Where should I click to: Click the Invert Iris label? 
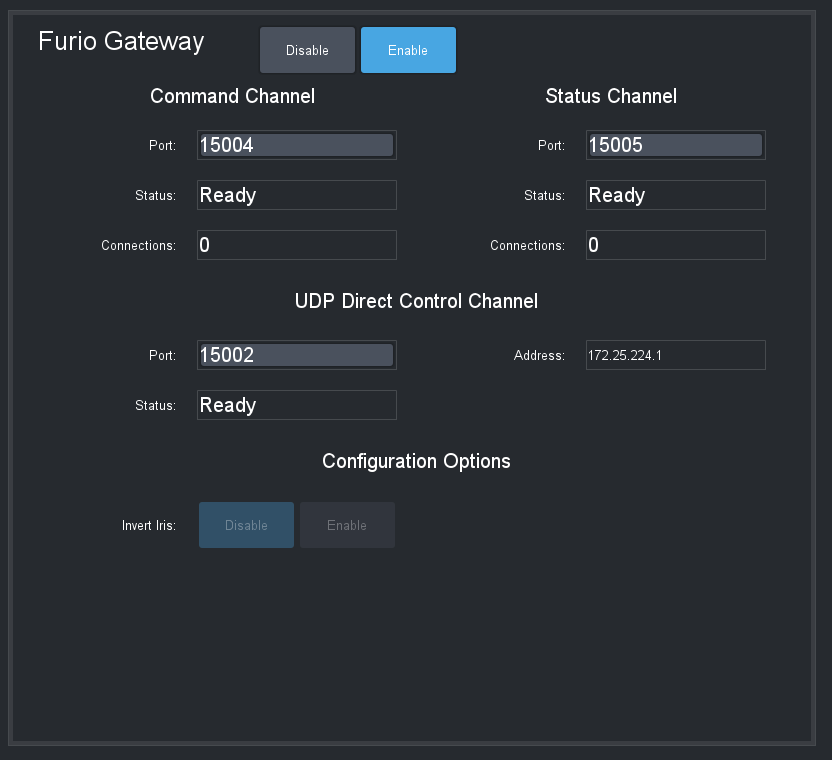(149, 524)
